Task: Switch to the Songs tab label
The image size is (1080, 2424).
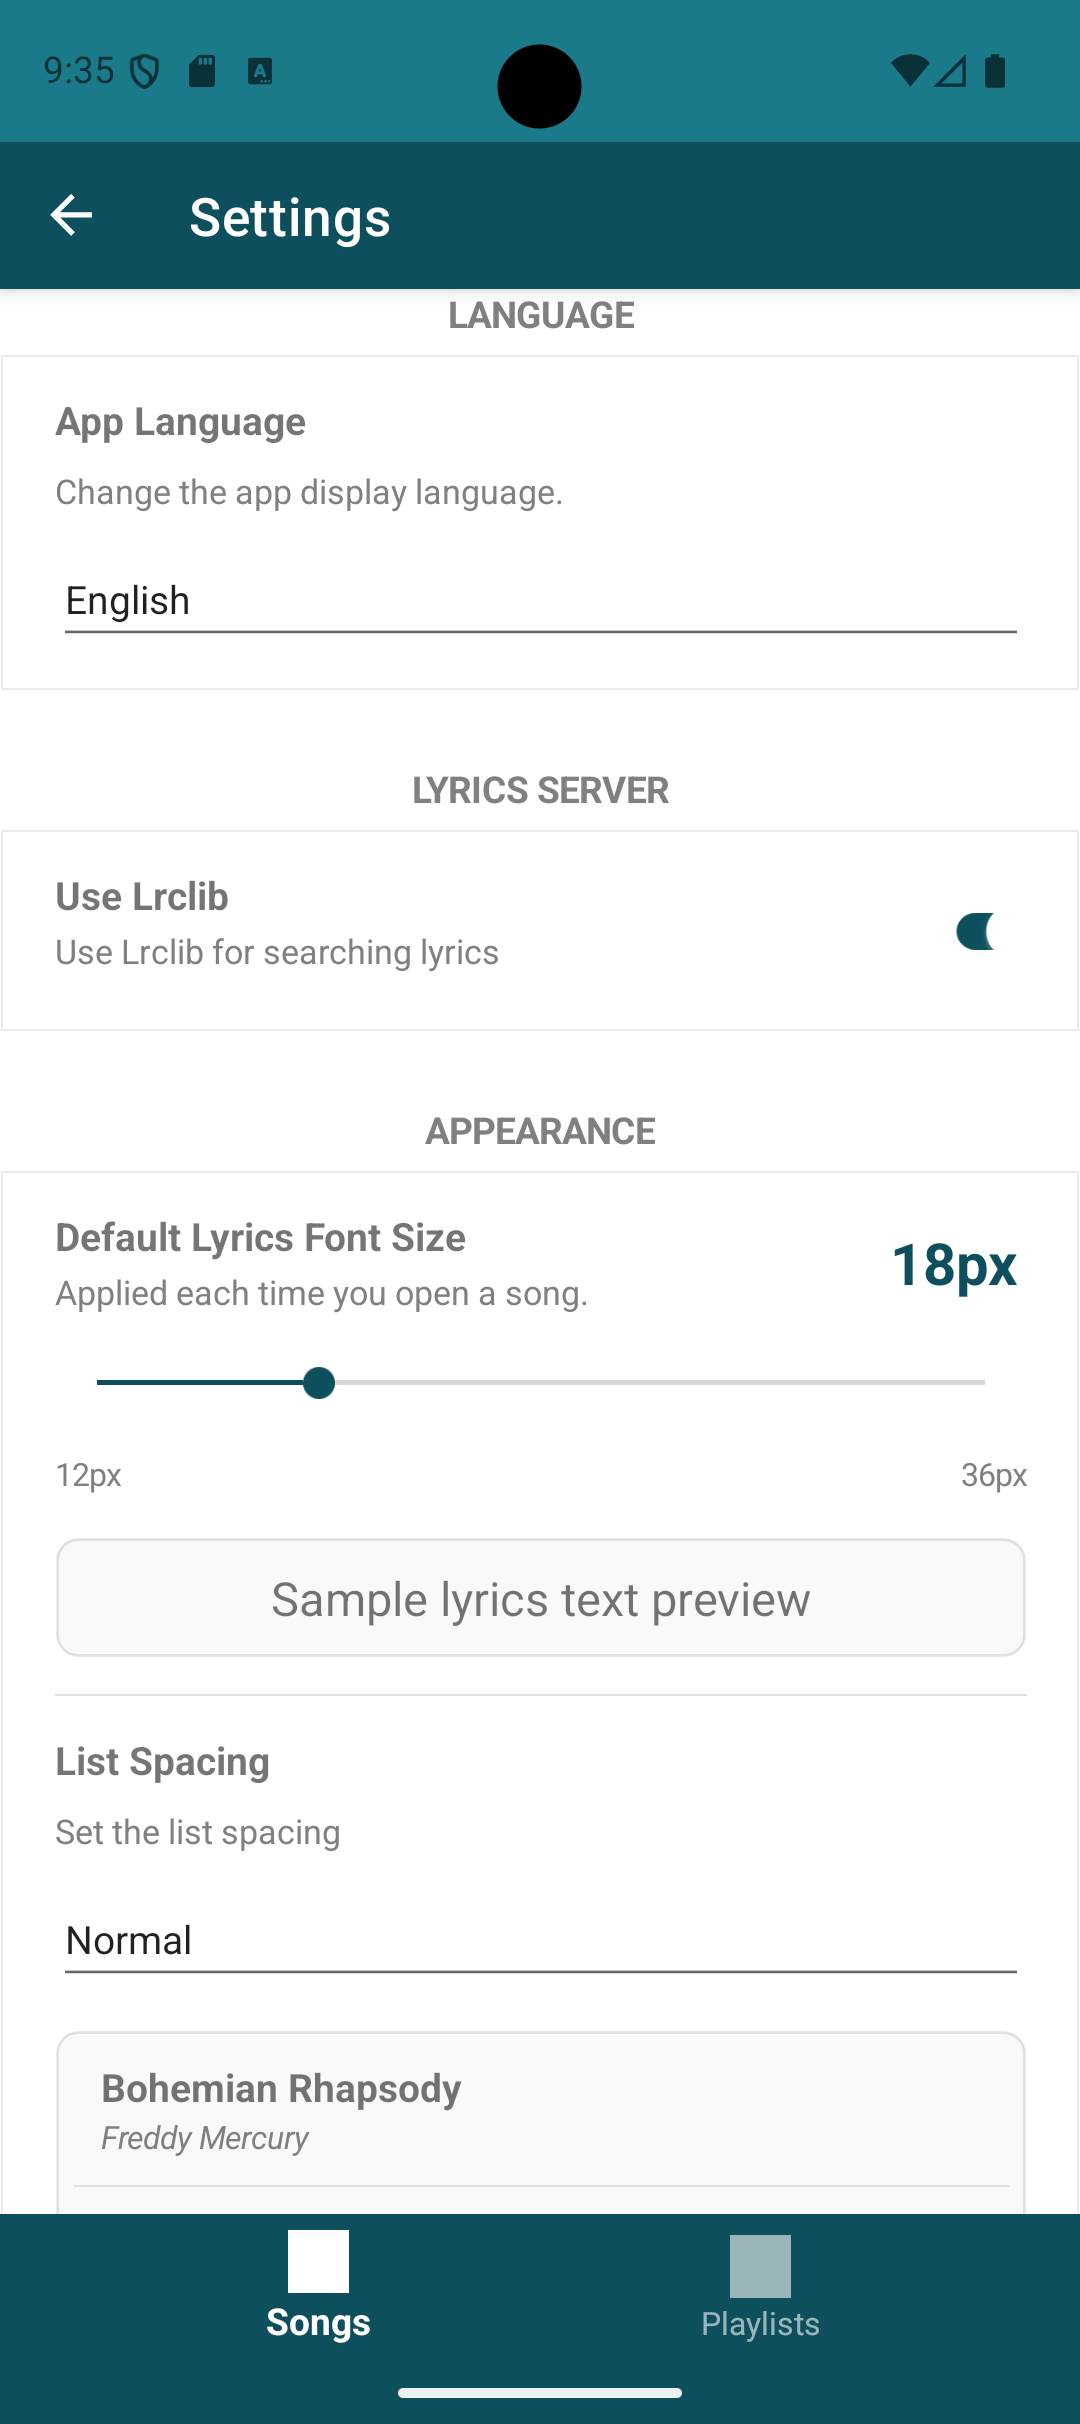Action: click(x=318, y=2323)
